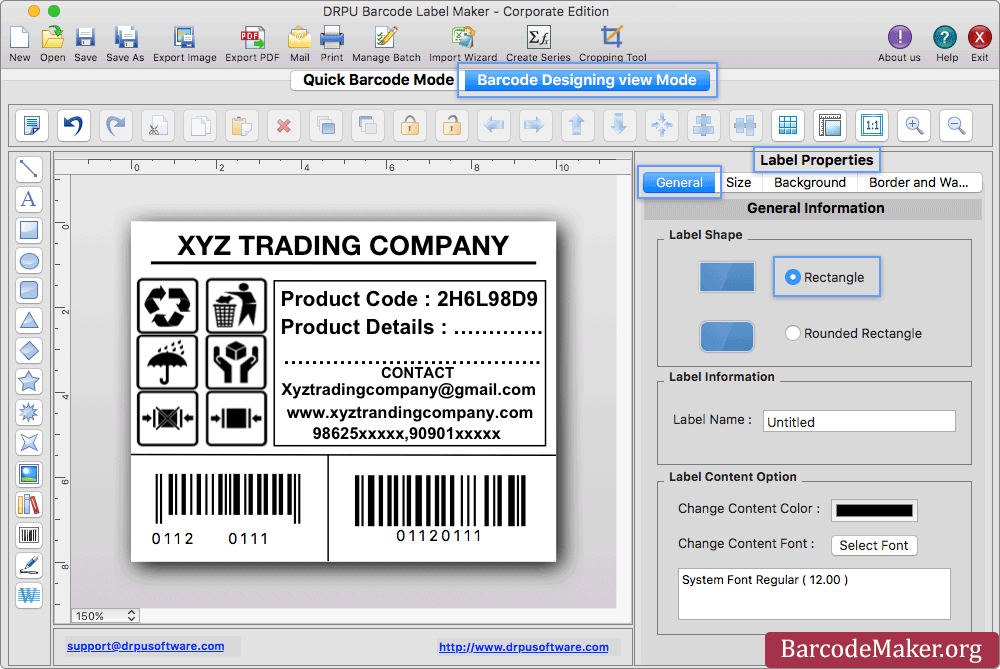Click the Lock object padlock icon
The height and width of the screenshot is (669, 1000).
pyautogui.click(x=409, y=125)
